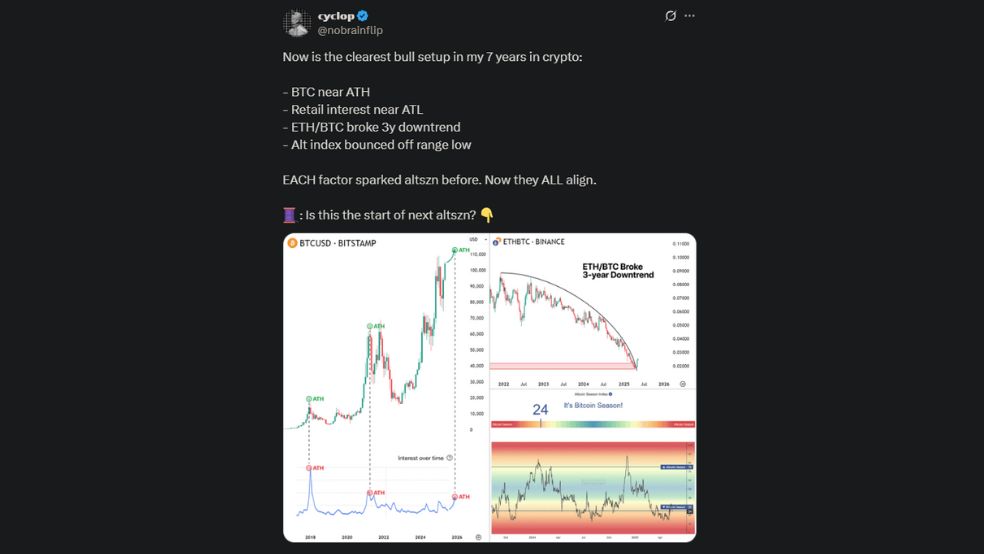Open the attached chart image

click(x=489, y=388)
